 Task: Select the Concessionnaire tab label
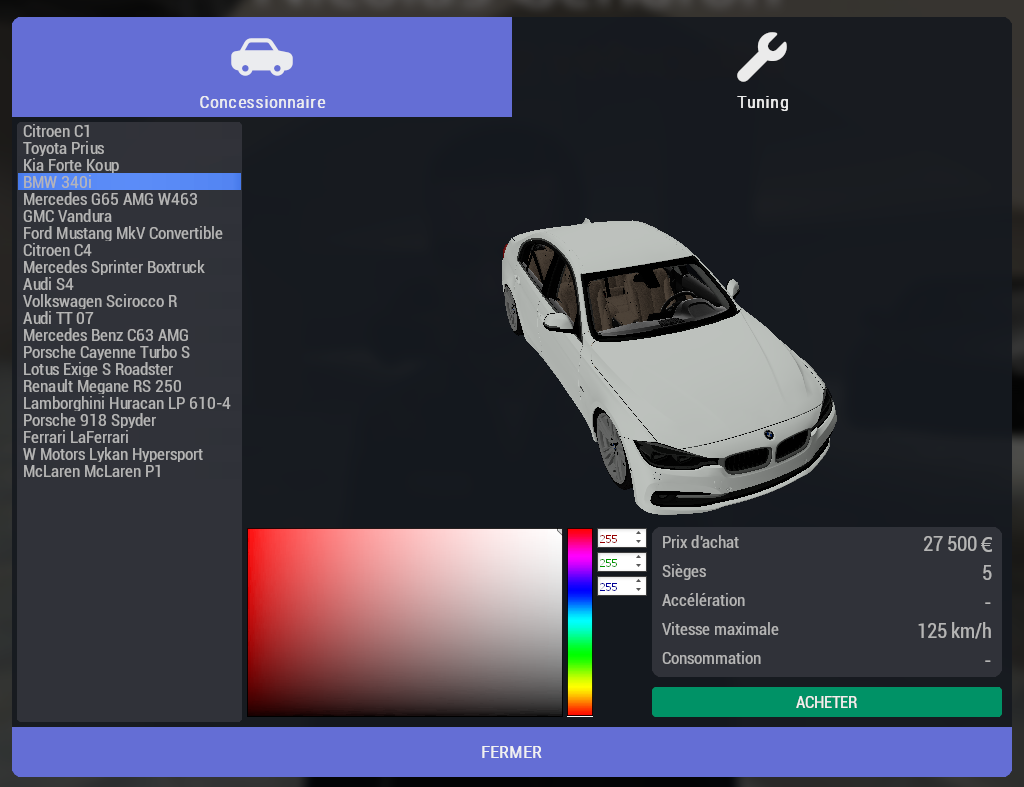coord(262,103)
